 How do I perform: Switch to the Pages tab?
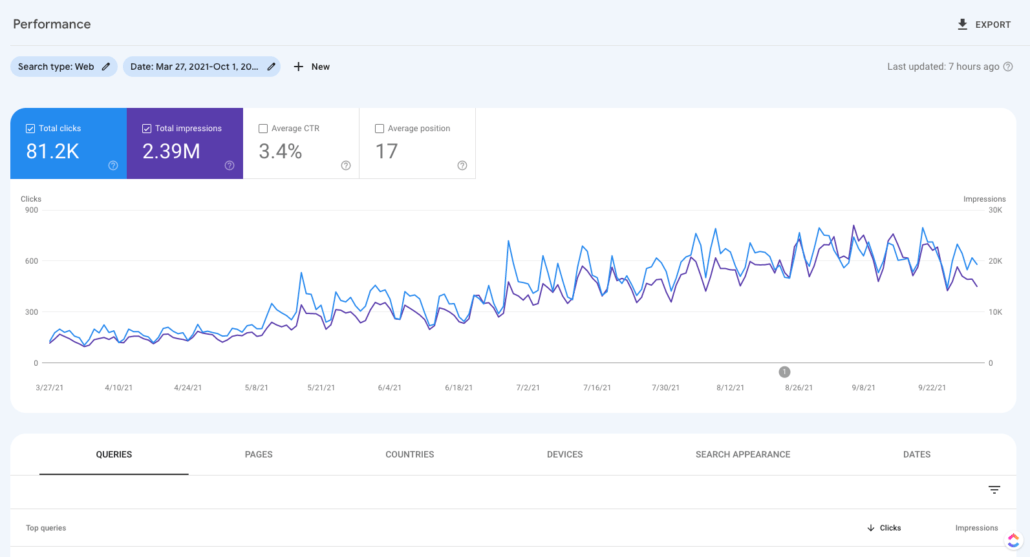(x=258, y=455)
